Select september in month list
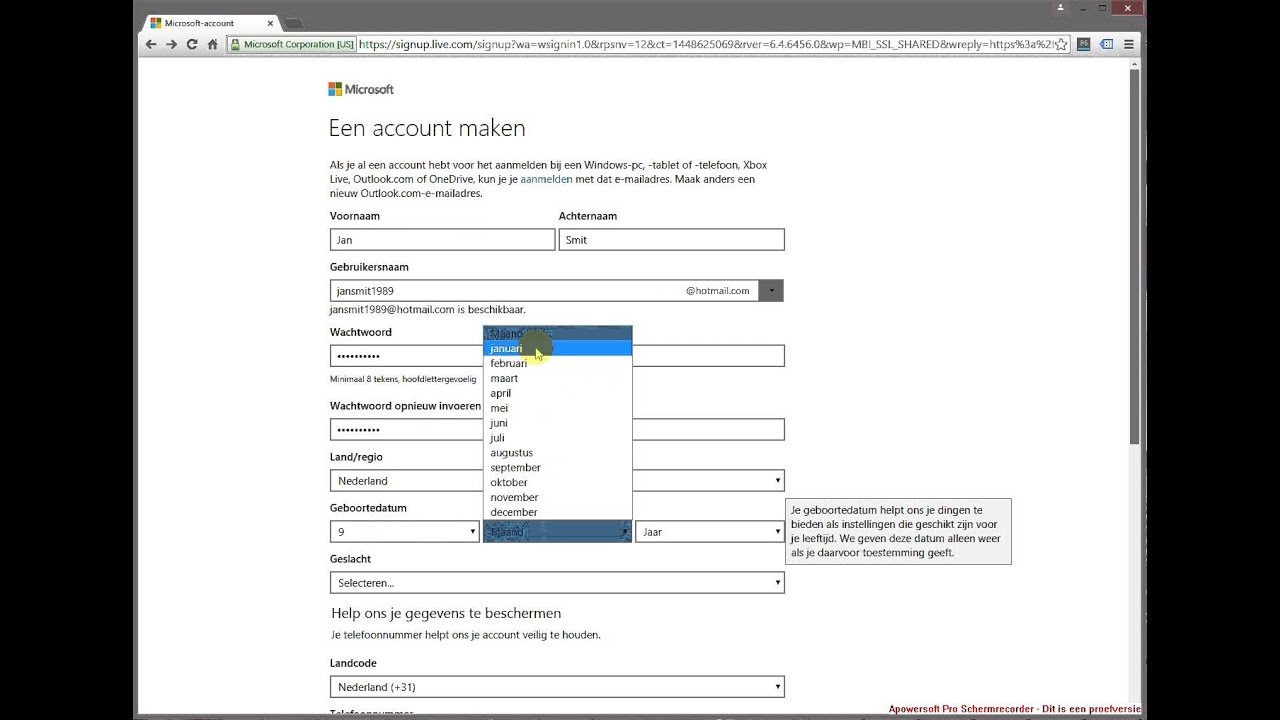The height and width of the screenshot is (720, 1280). (x=557, y=467)
